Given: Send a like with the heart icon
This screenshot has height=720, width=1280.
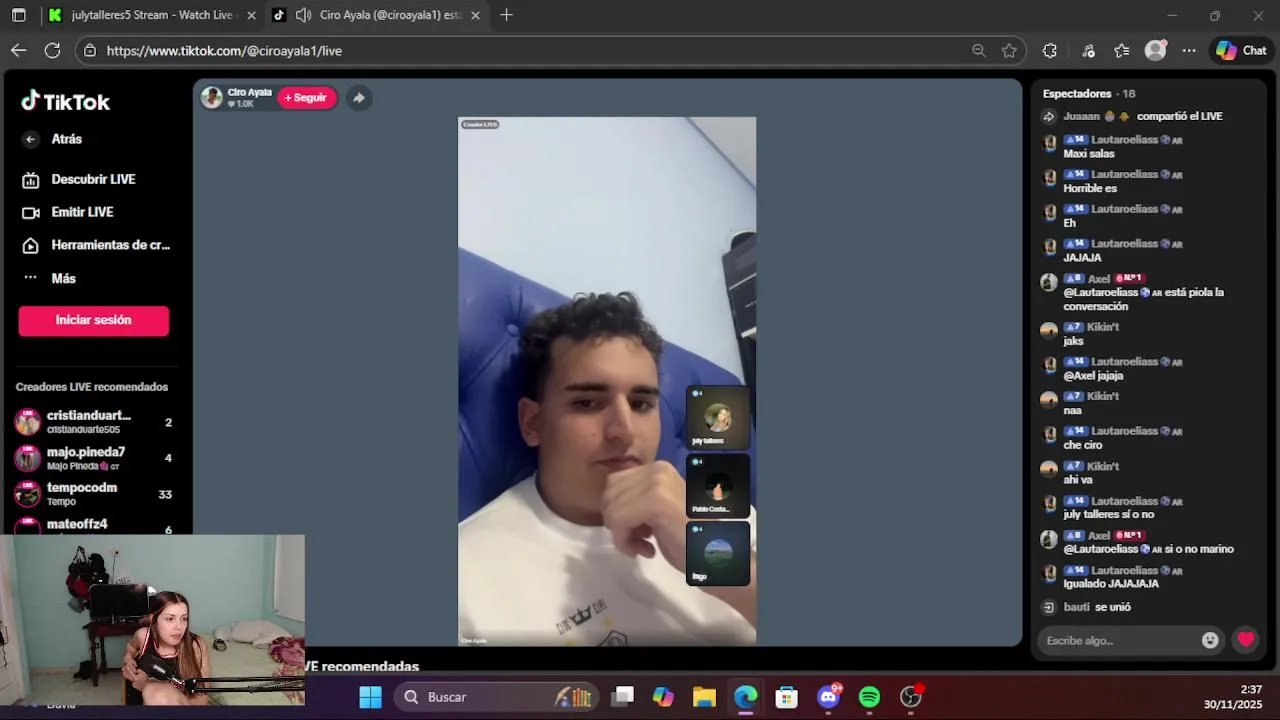Looking at the screenshot, I should pyautogui.click(x=1245, y=640).
